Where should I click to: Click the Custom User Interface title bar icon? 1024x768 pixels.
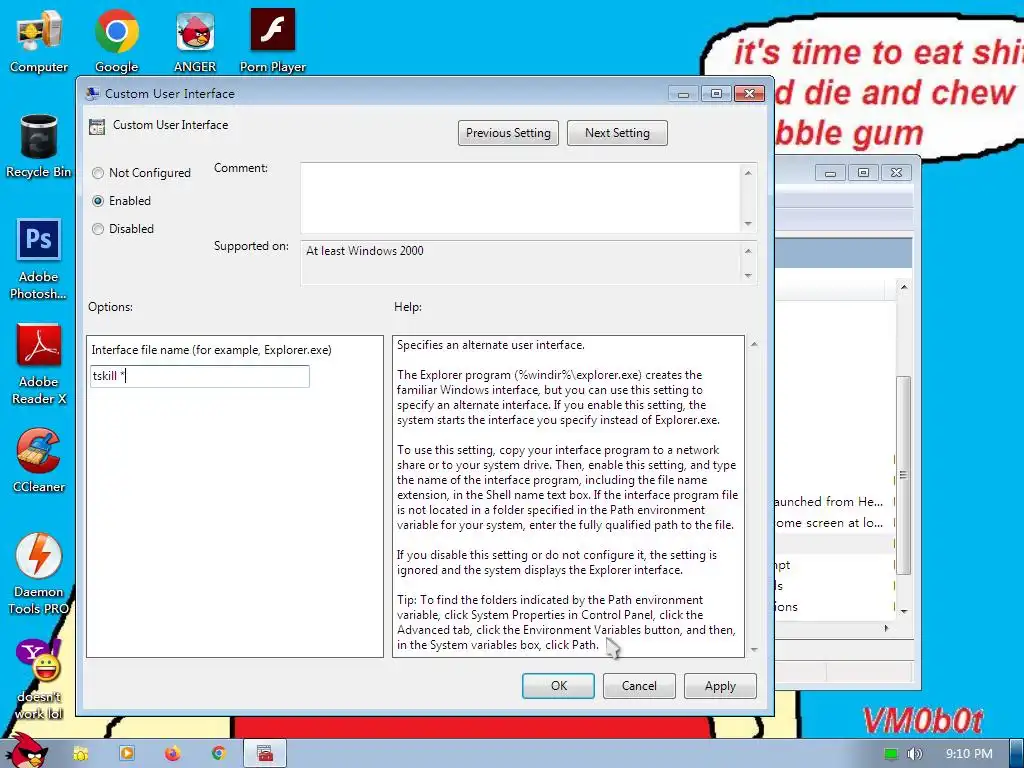pos(93,93)
